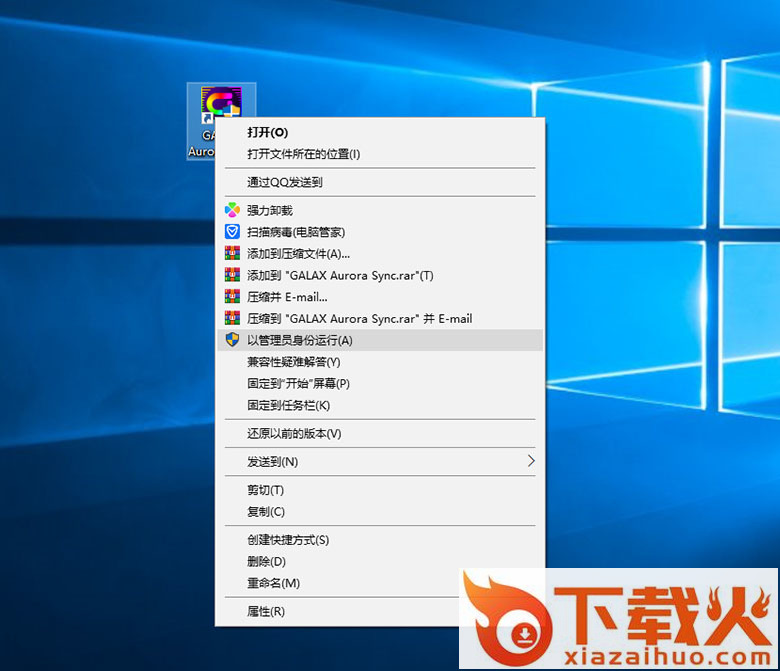Choose 打开文件所在的位置(I)
Image resolution: width=780 pixels, height=671 pixels.
(303, 154)
